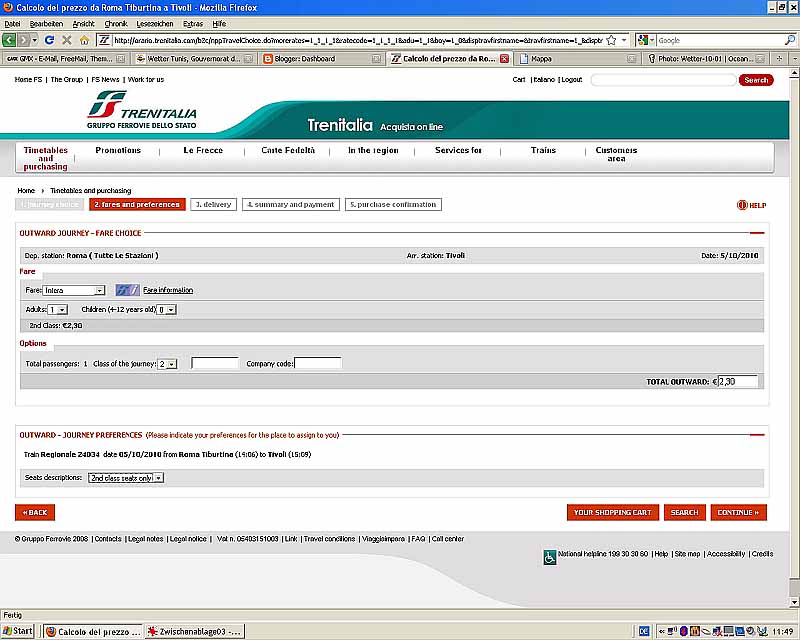Click the FAQ footer link

(x=418, y=539)
